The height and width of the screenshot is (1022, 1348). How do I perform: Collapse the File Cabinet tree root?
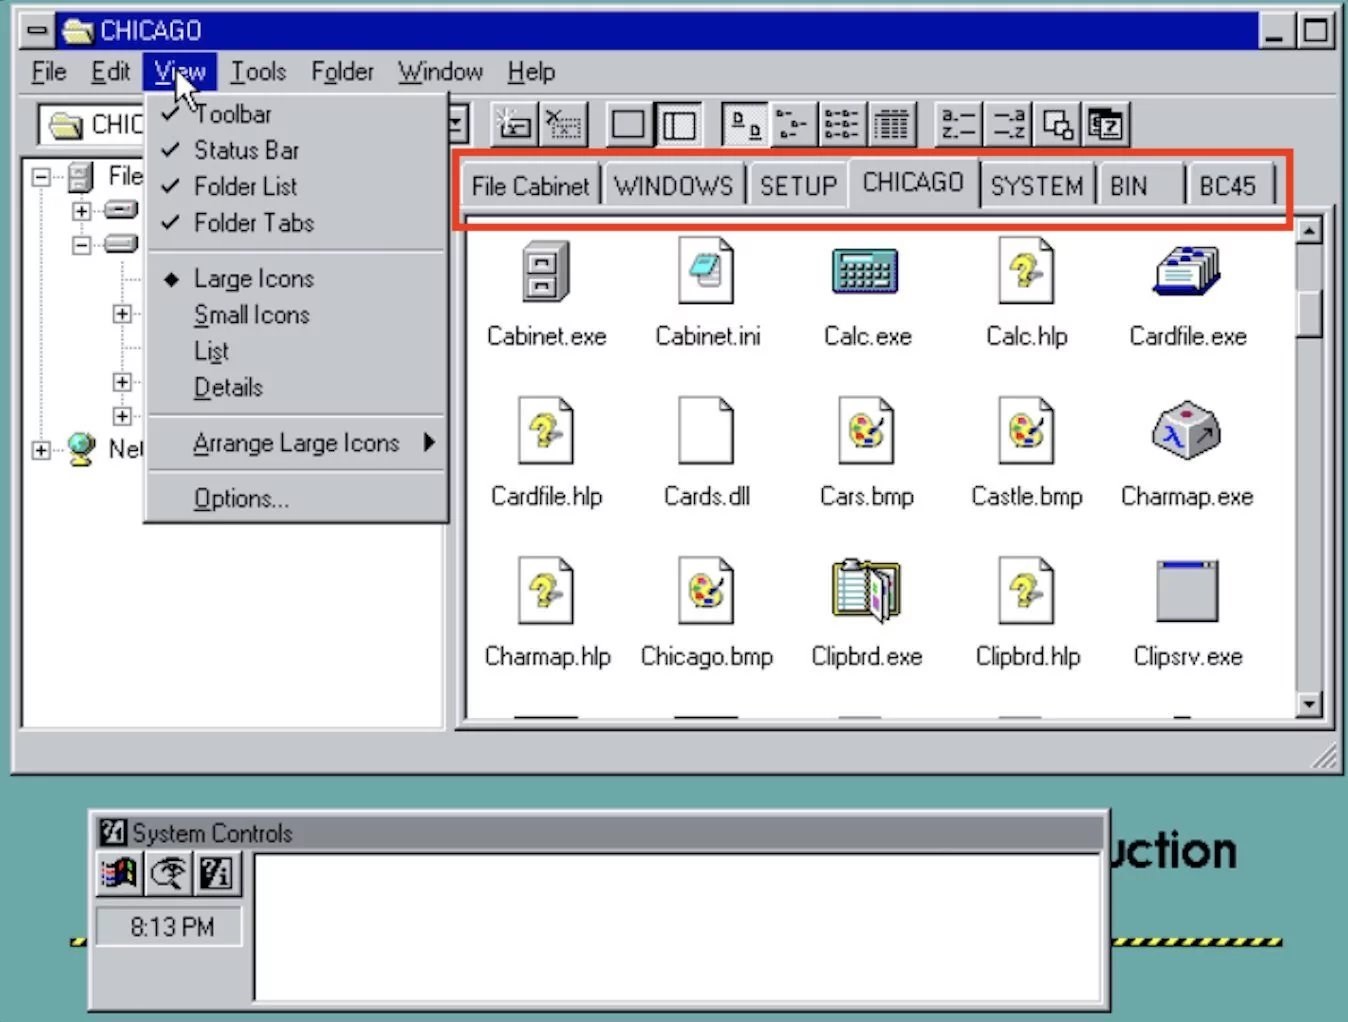[x=41, y=177]
